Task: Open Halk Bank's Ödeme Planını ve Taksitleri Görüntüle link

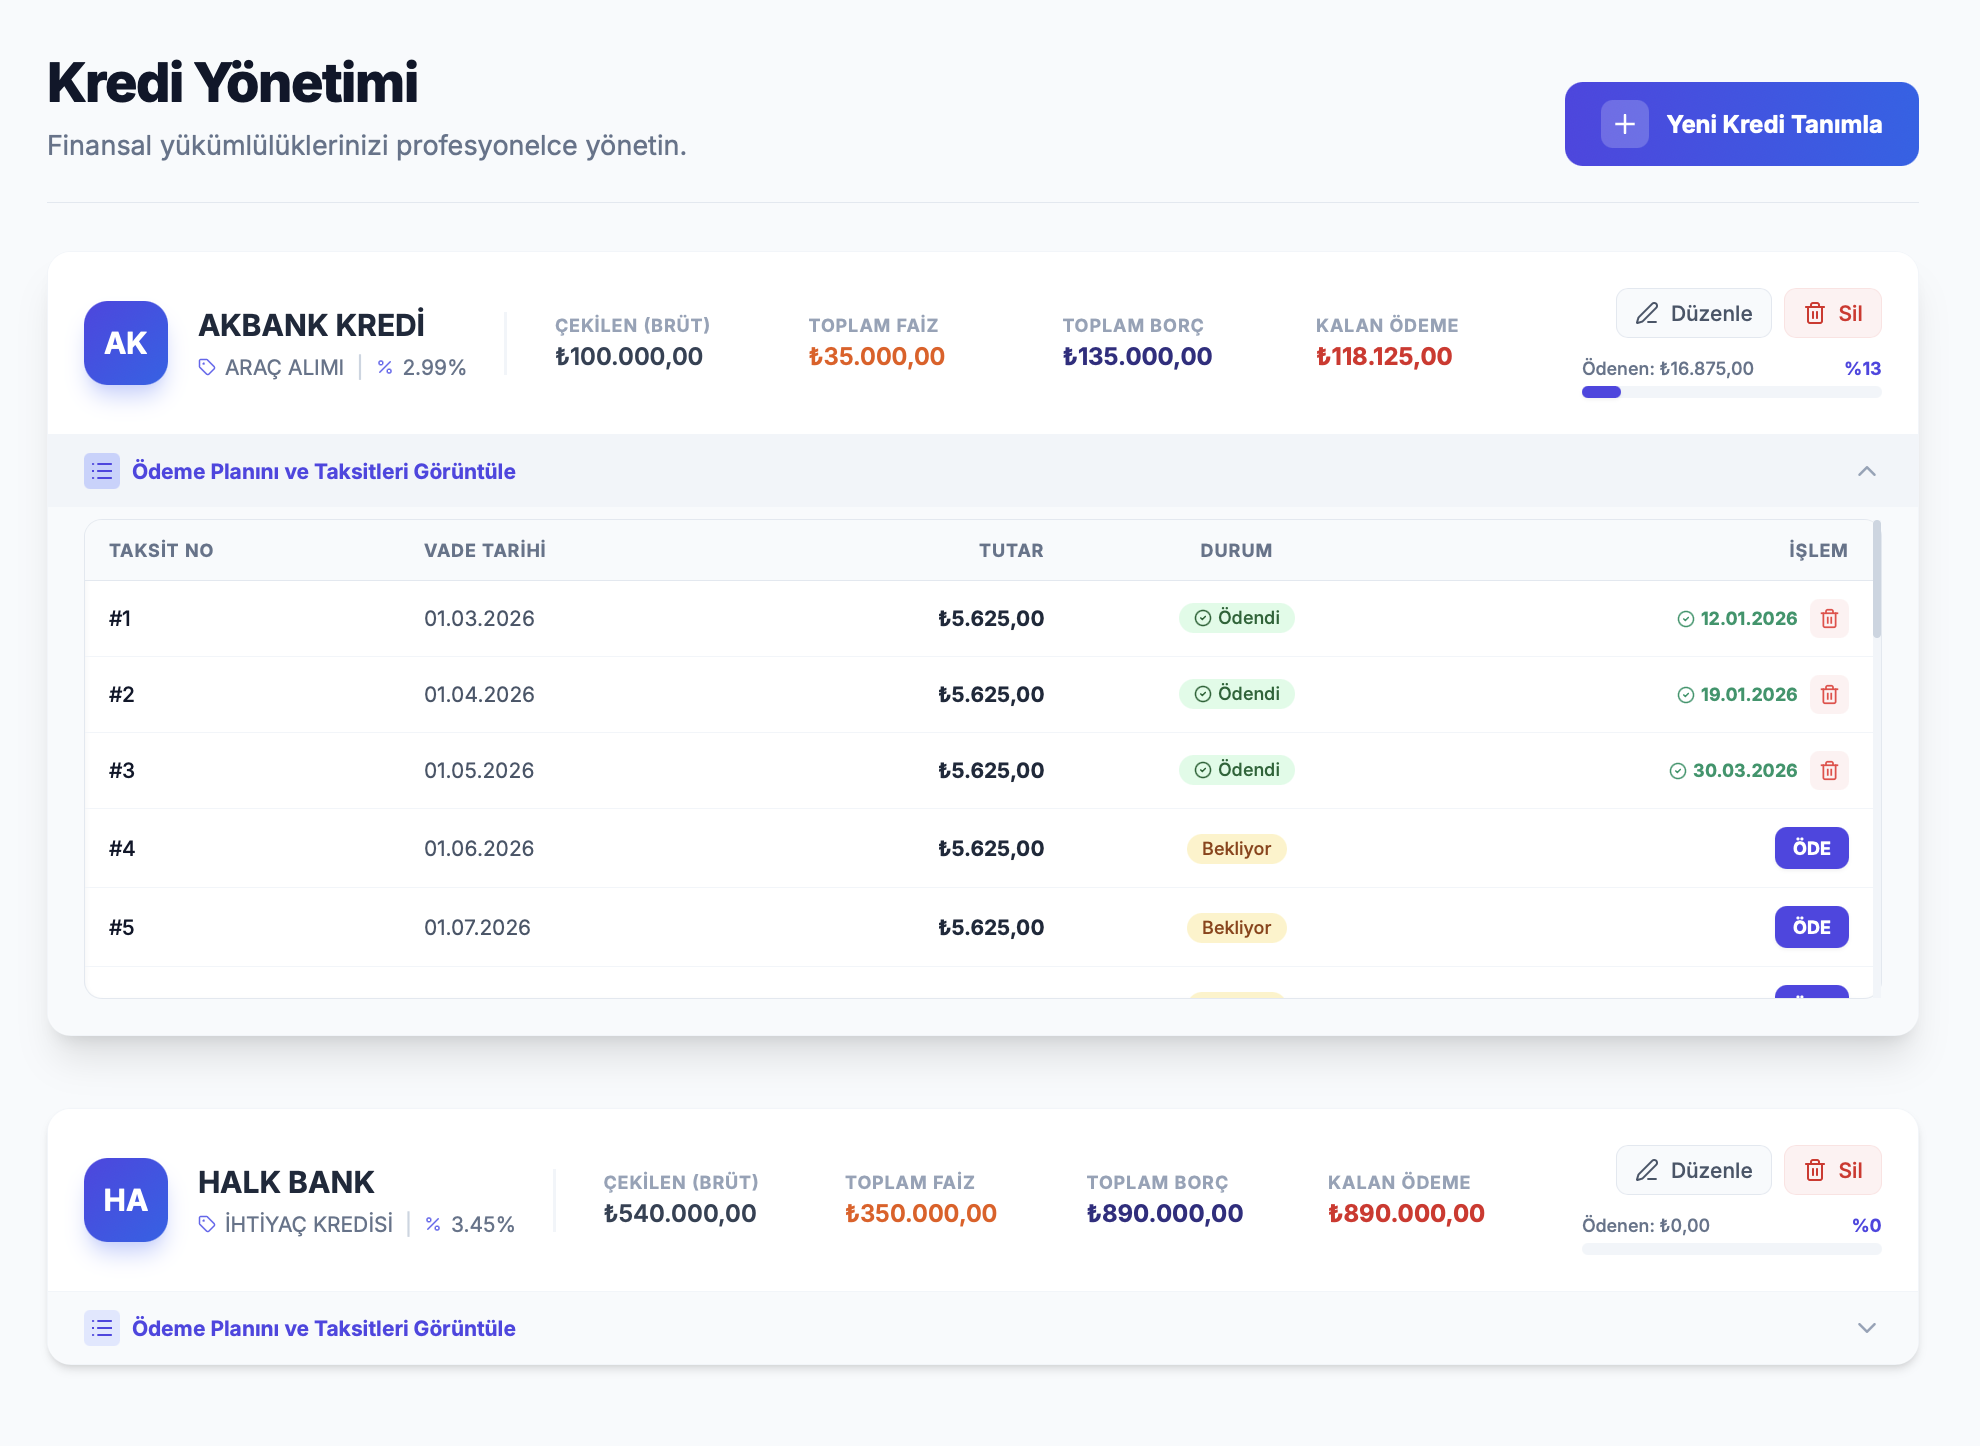Action: tap(324, 1328)
